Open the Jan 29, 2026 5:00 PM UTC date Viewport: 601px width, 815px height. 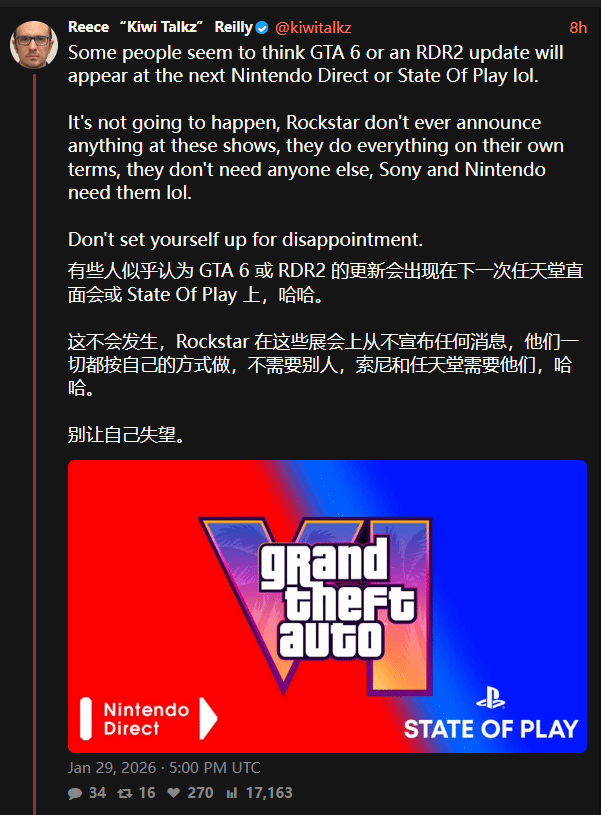pos(164,768)
